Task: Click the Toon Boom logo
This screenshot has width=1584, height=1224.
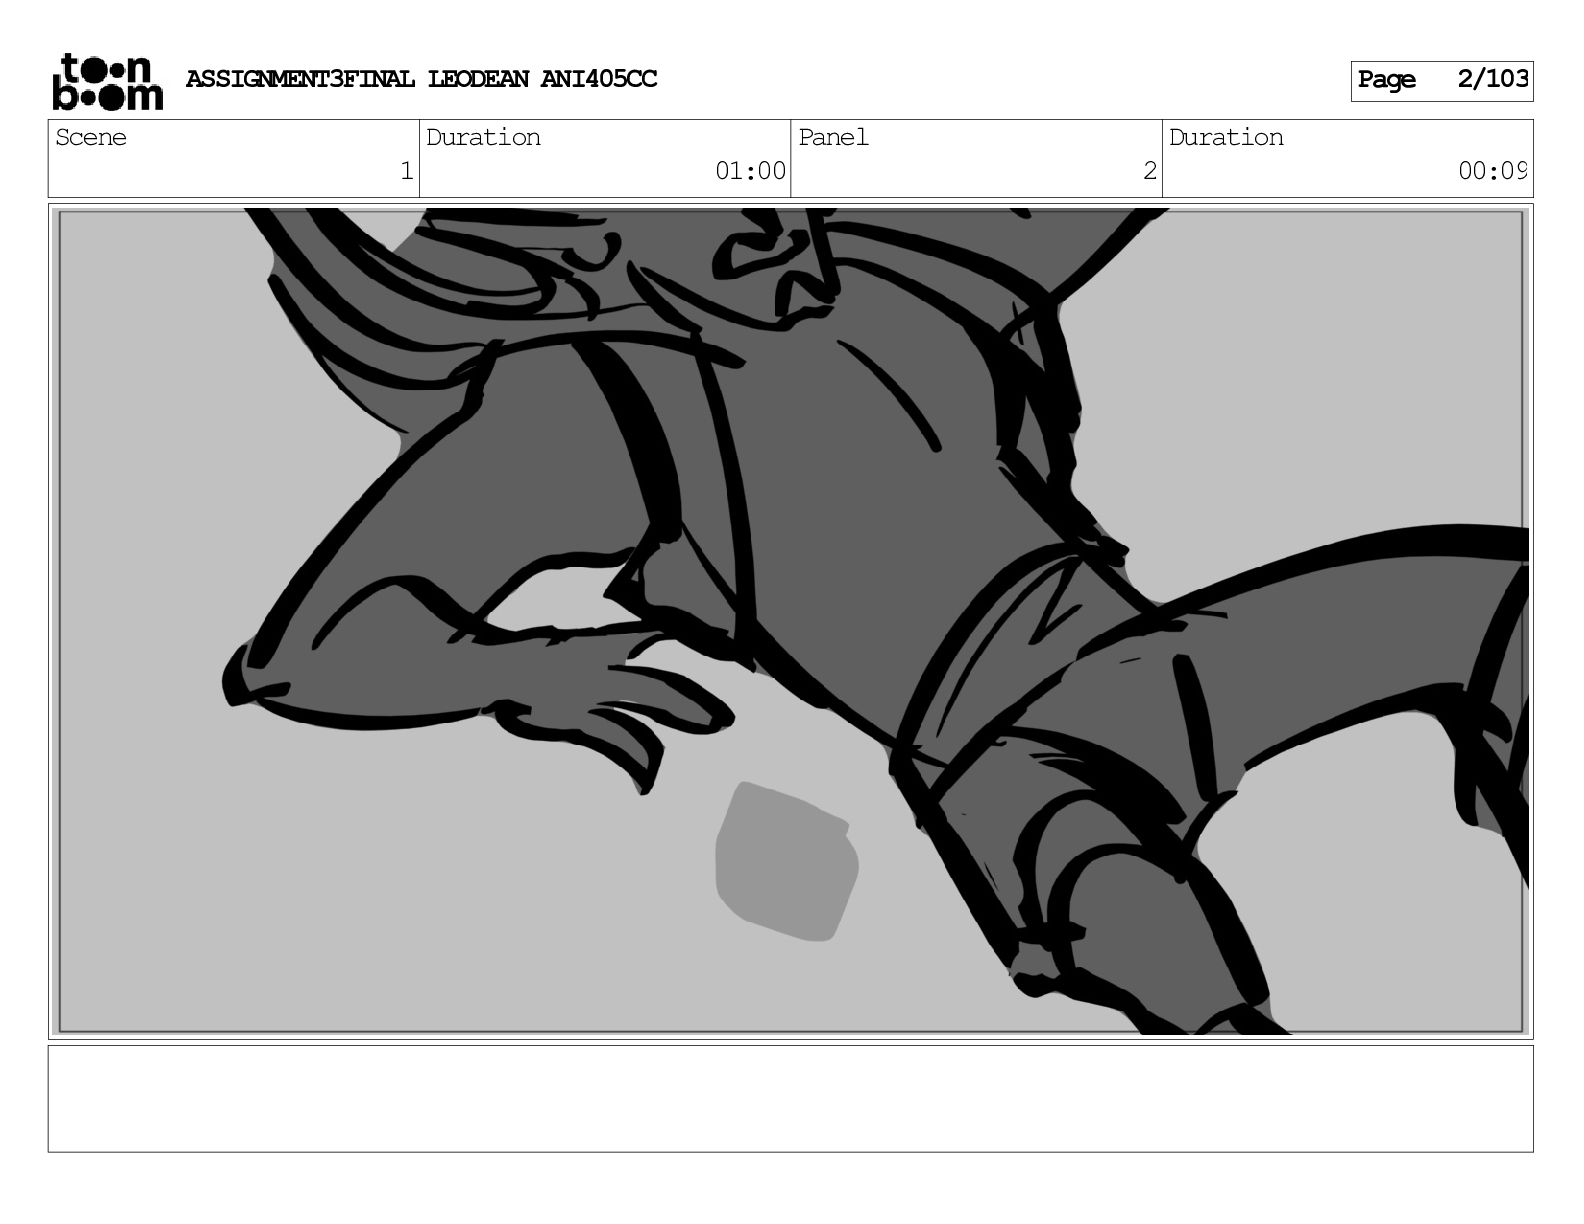Action: [107, 81]
